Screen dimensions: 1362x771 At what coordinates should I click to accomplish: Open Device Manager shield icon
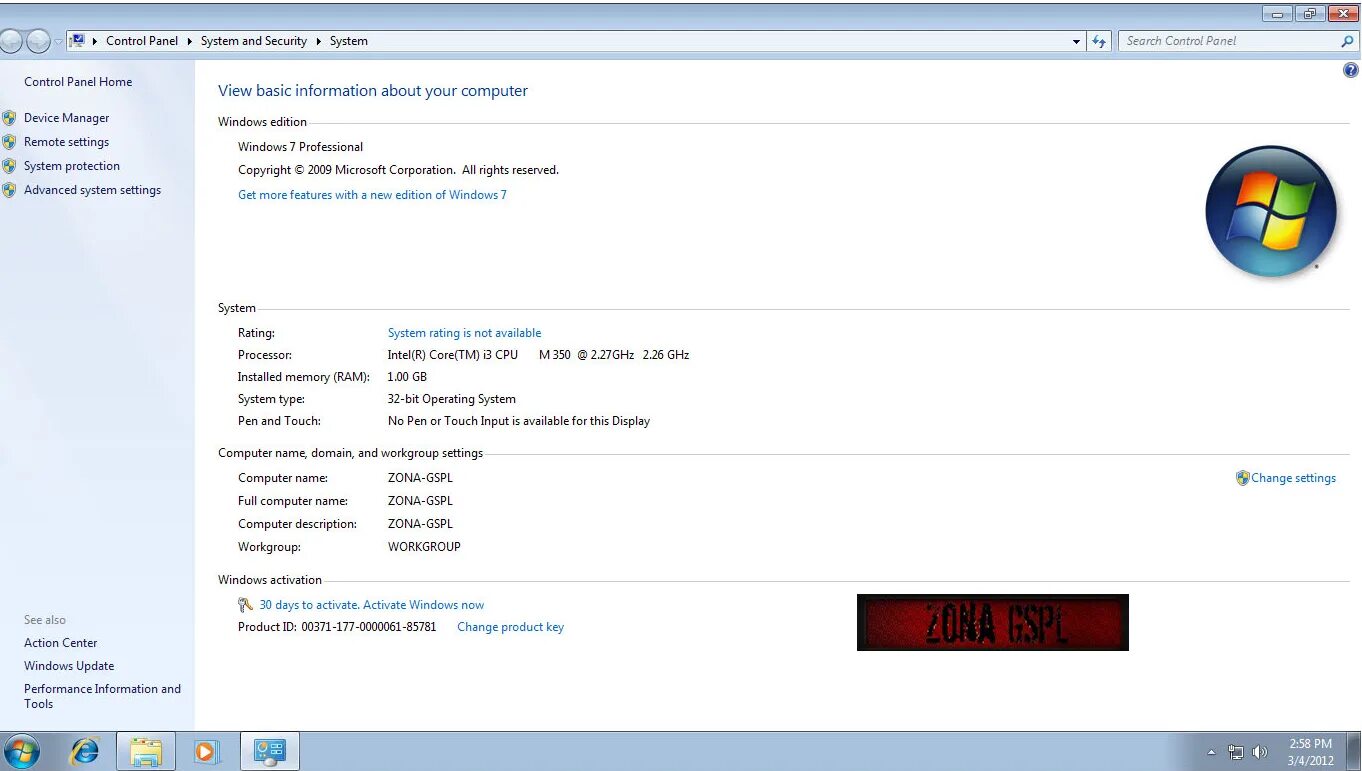(9, 118)
